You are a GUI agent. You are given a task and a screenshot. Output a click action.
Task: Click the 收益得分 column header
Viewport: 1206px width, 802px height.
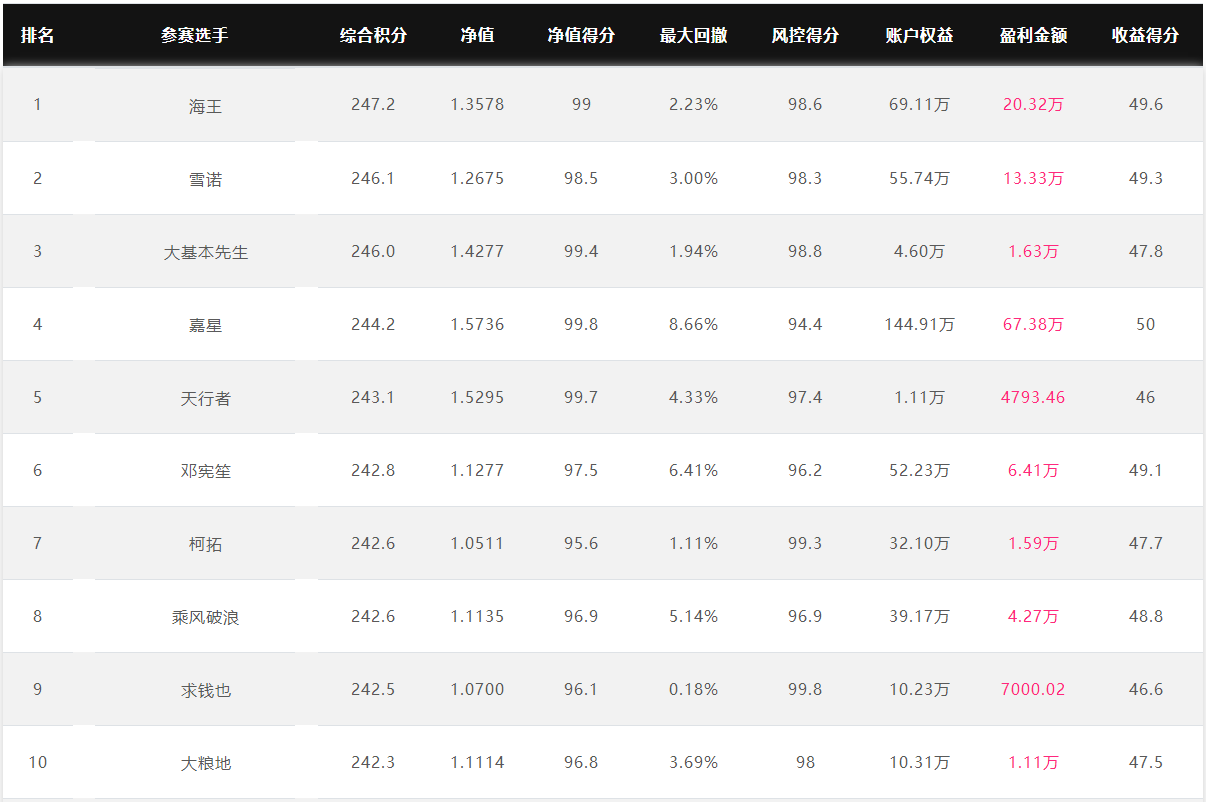pyautogui.click(x=1145, y=35)
